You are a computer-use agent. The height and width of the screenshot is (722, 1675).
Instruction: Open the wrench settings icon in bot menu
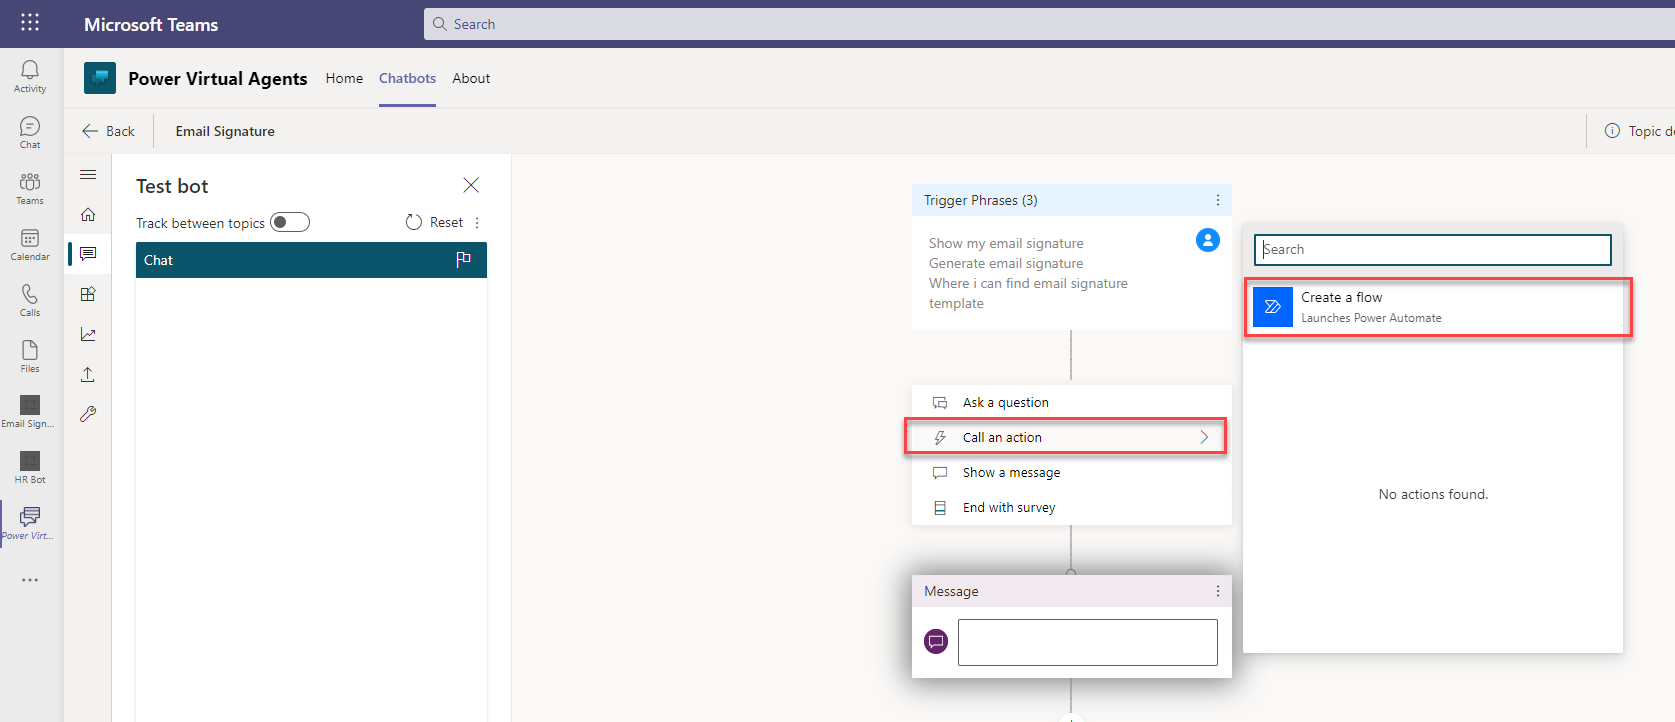88,414
